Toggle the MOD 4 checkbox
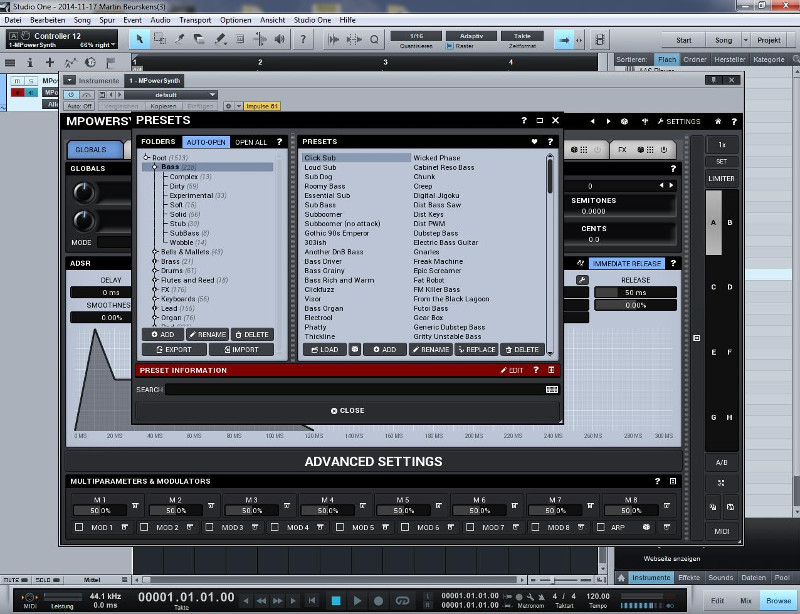Screen dimensions: 800x614 click(x=274, y=527)
